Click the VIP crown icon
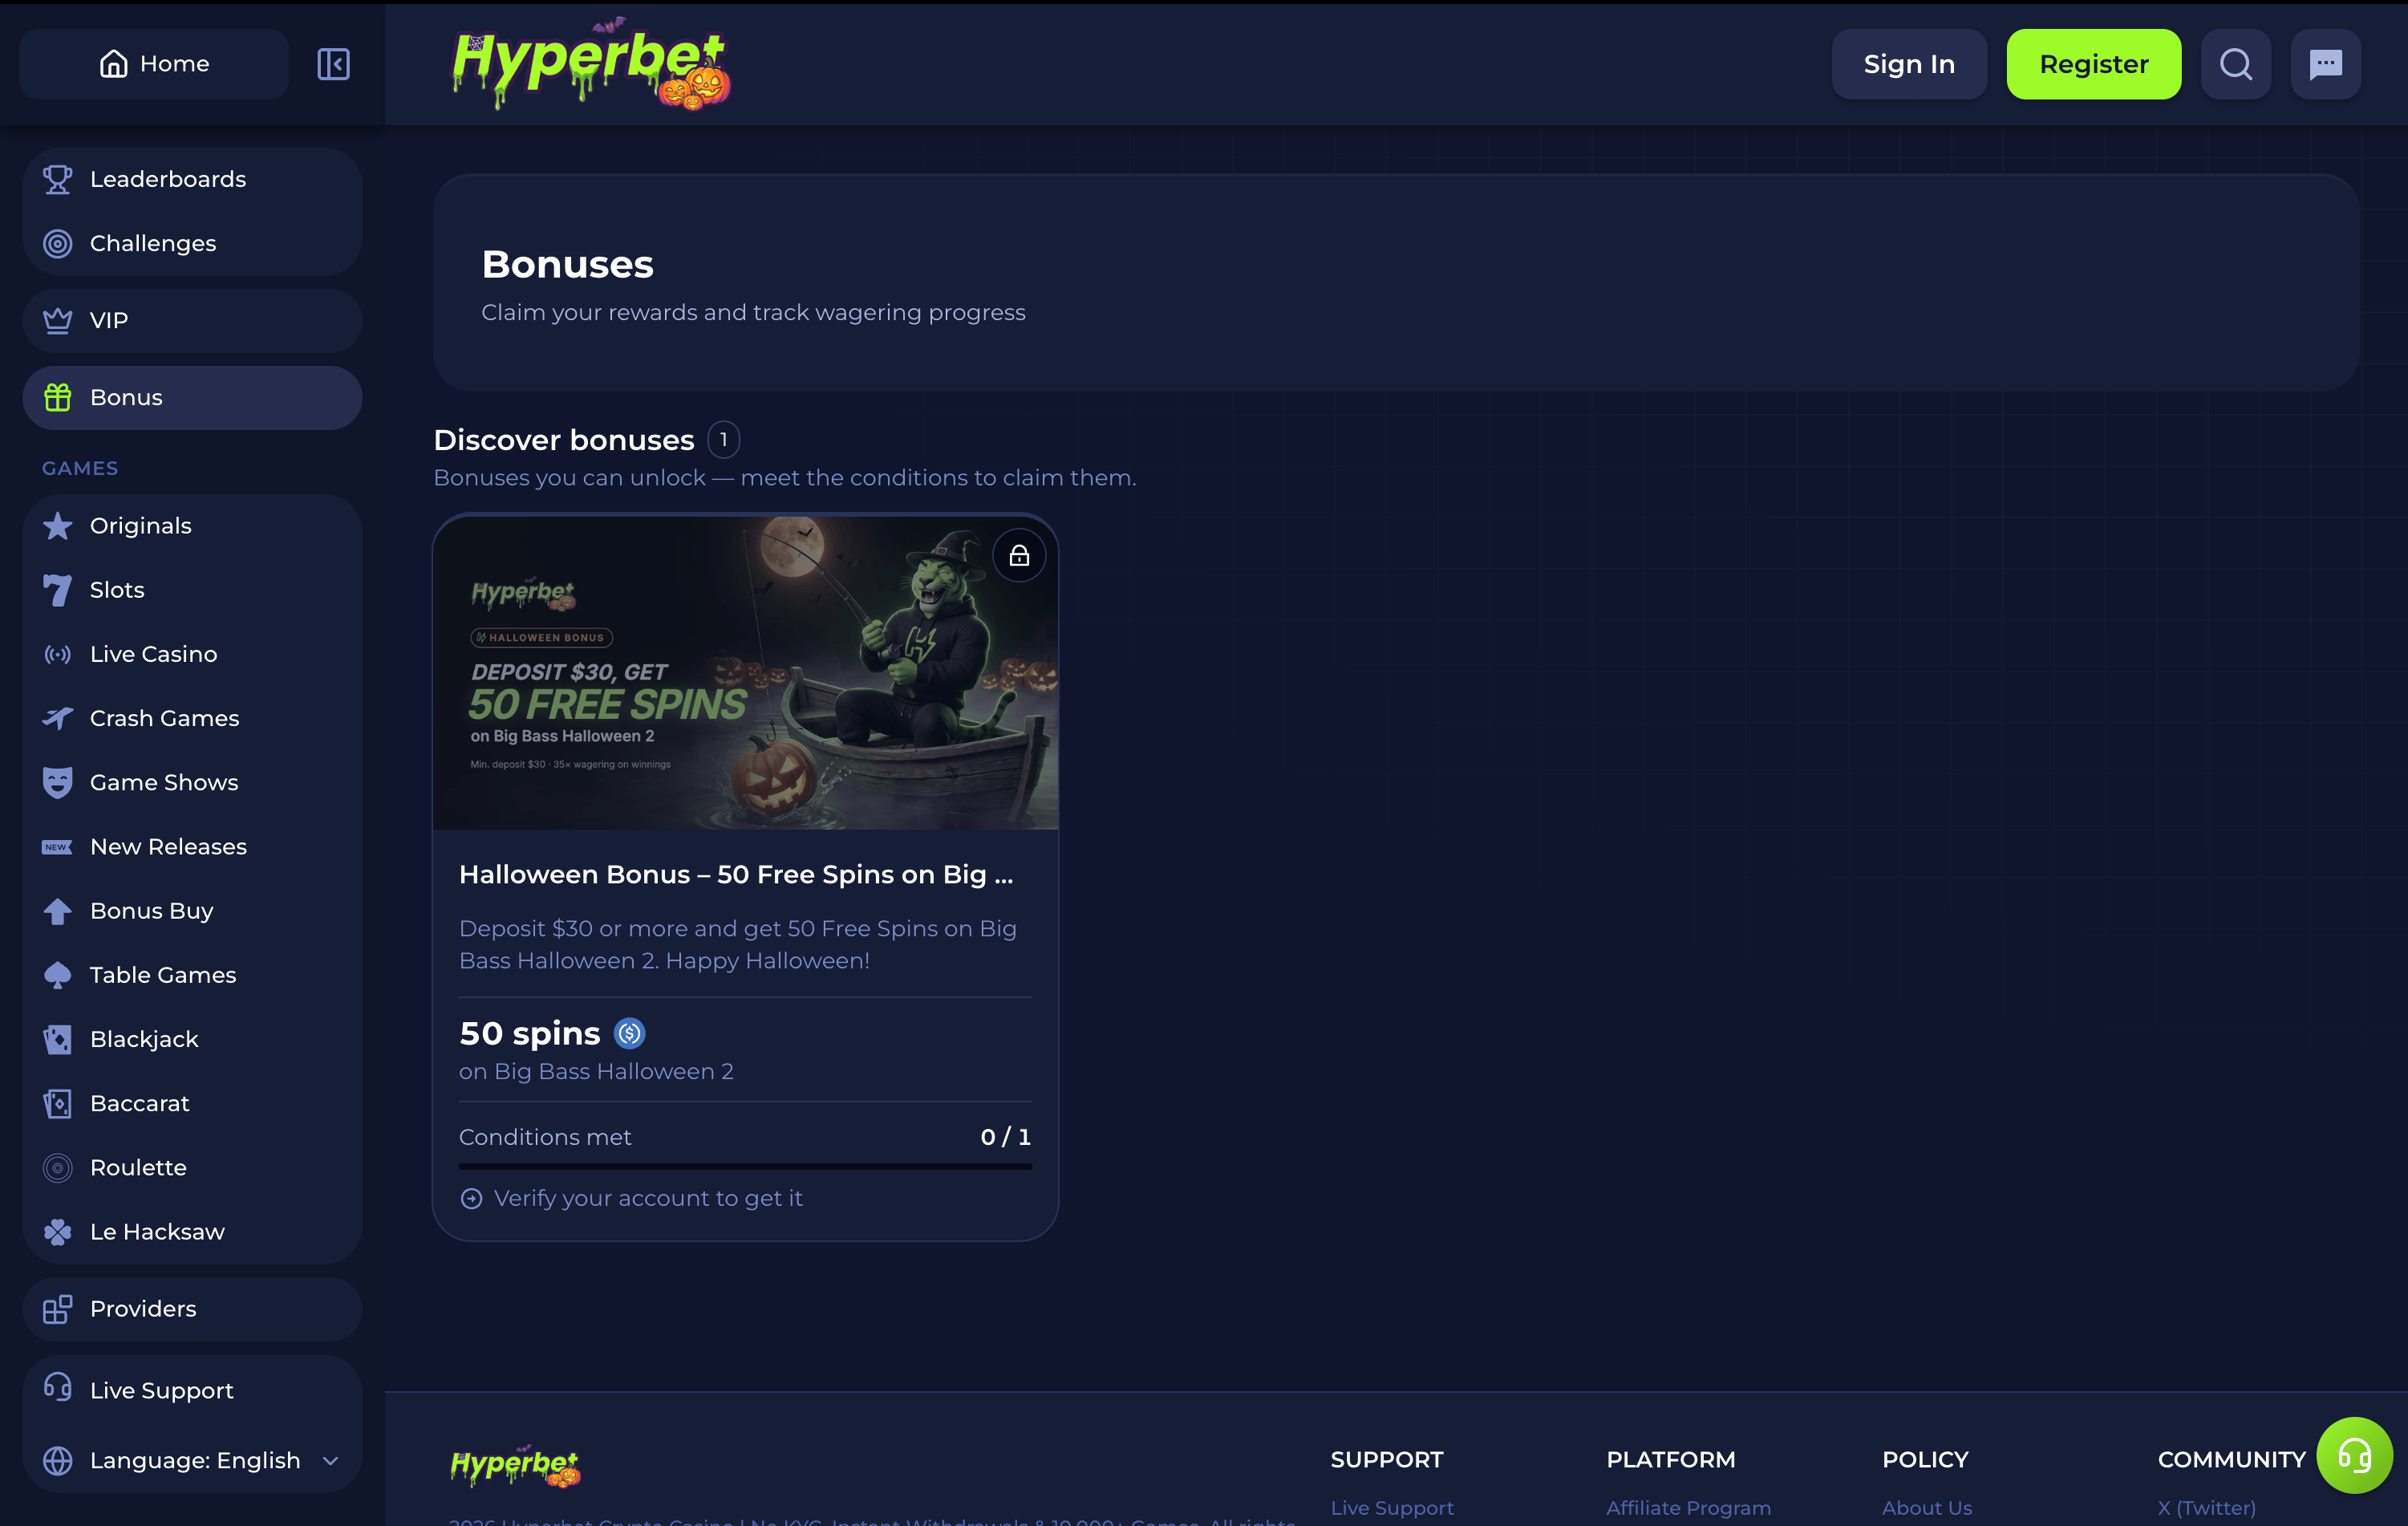Viewport: 2408px width, 1526px height. coord(58,321)
